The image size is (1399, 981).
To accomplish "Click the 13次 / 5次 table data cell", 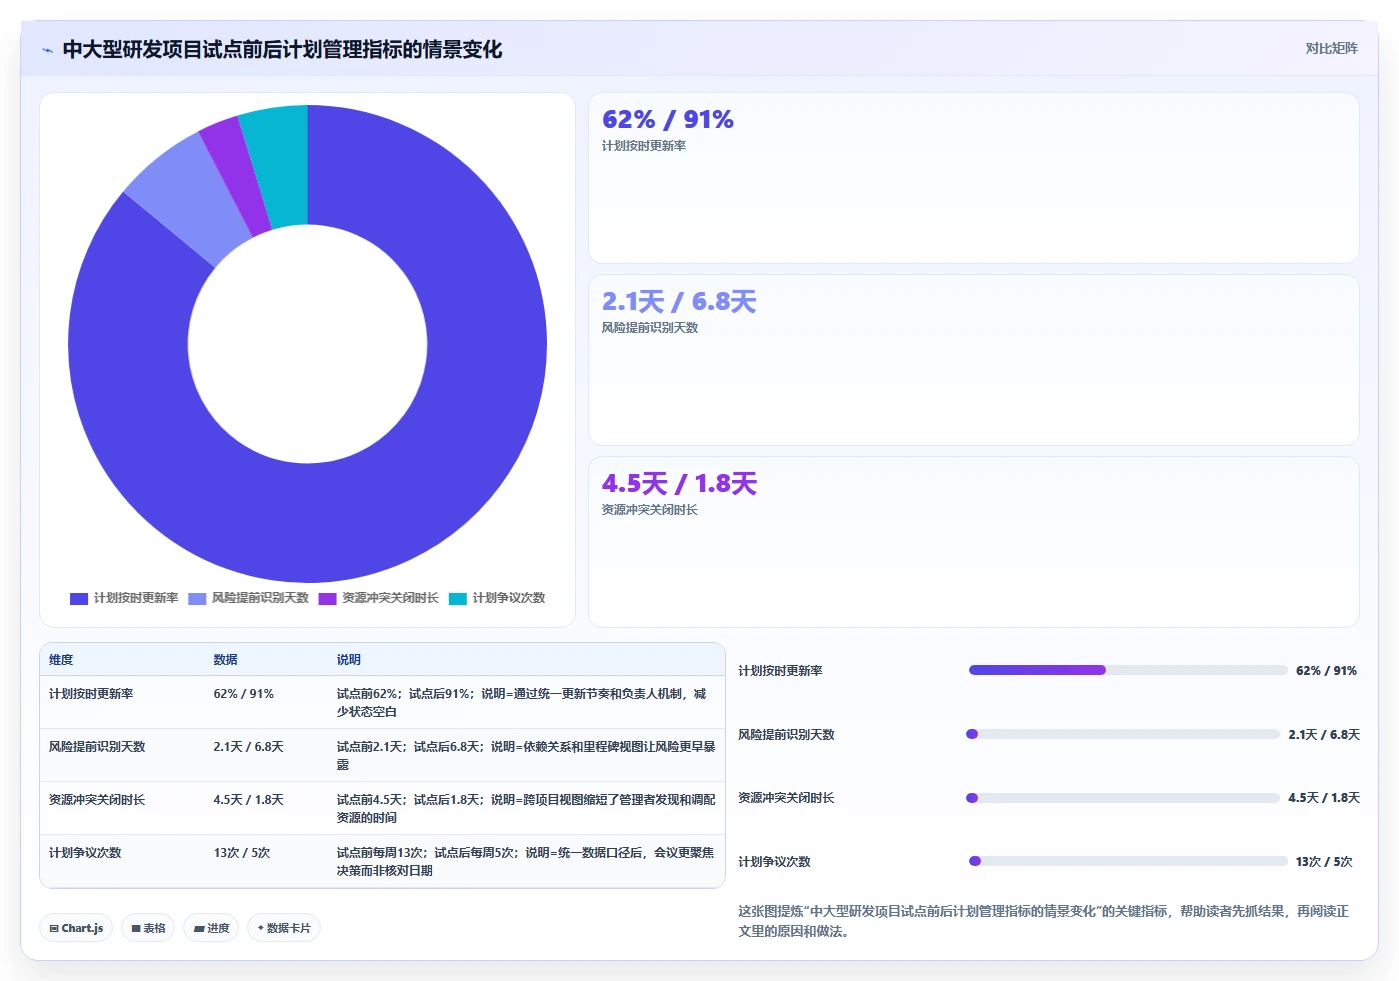I will (242, 853).
